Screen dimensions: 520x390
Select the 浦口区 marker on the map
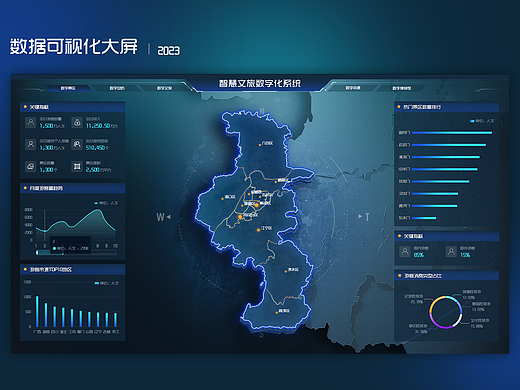222,199
